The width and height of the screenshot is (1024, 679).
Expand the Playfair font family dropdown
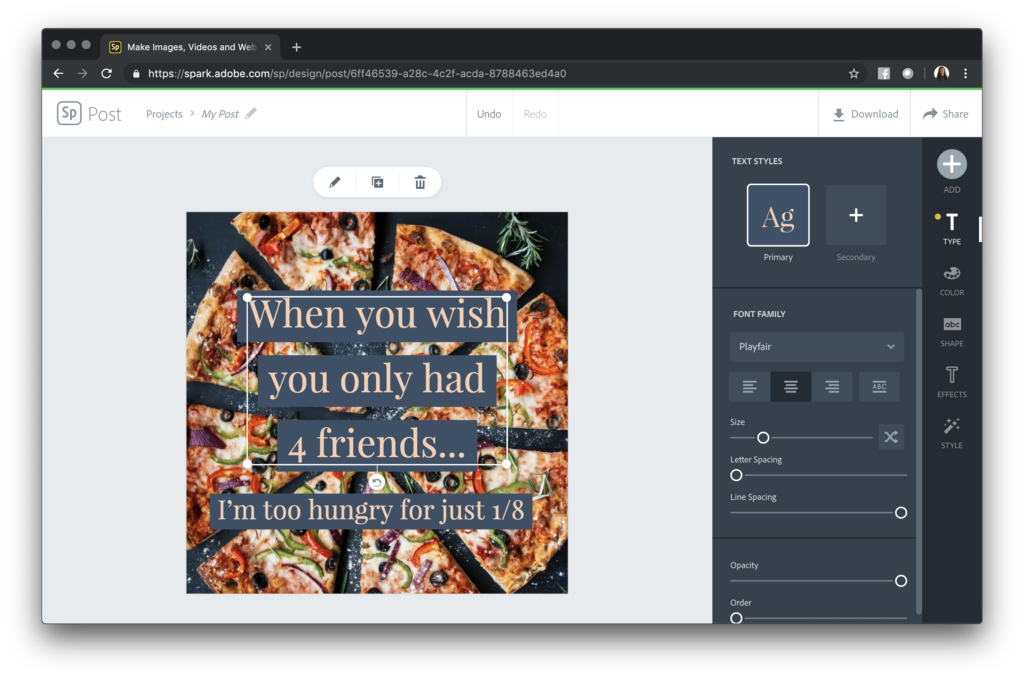click(816, 347)
